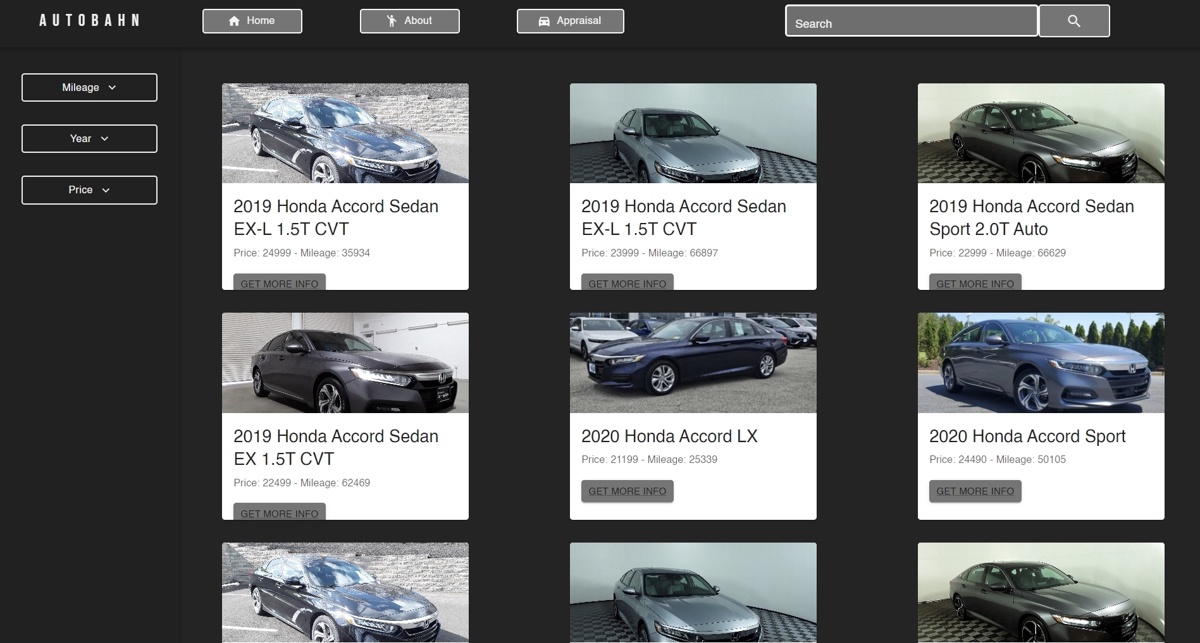Viewport: 1200px width, 643px height.
Task: Get more info on 2020 Honda Accord LX
Action: (x=627, y=491)
